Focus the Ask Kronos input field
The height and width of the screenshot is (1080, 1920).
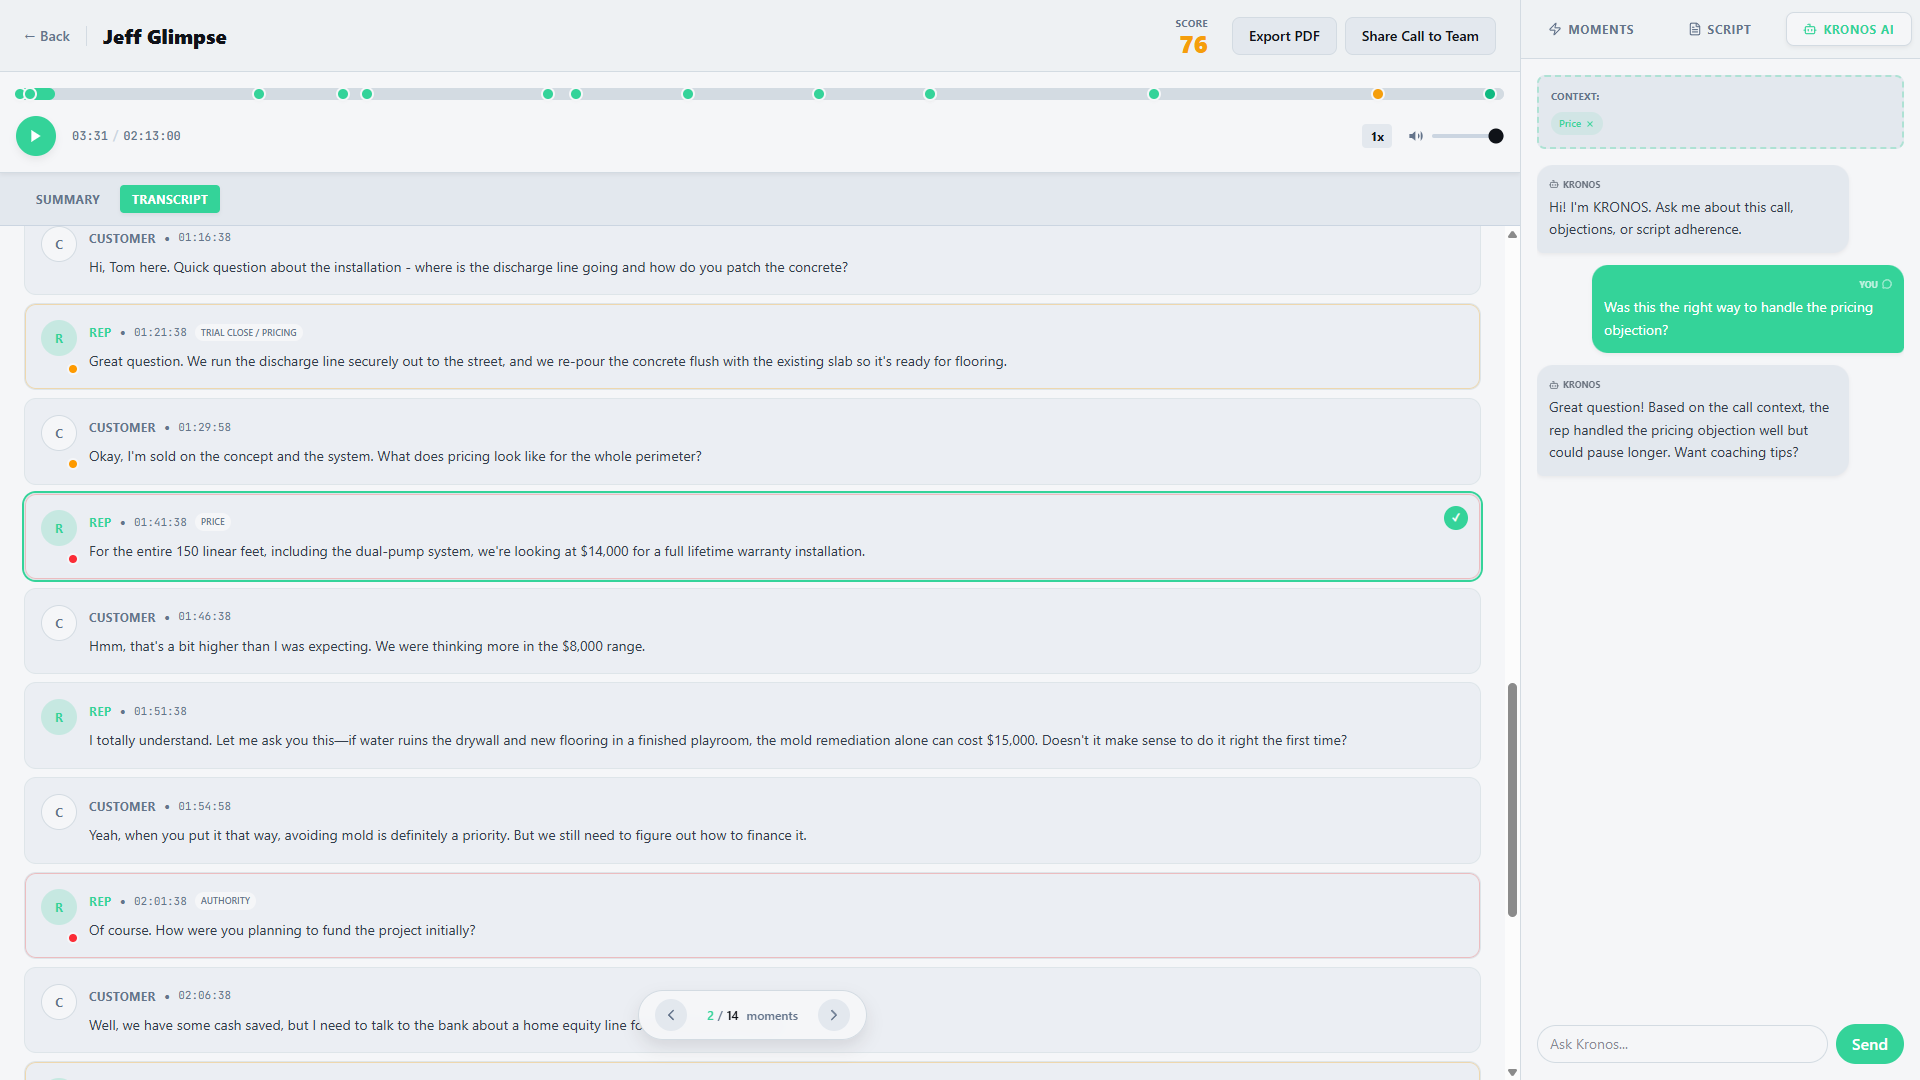1682,1044
